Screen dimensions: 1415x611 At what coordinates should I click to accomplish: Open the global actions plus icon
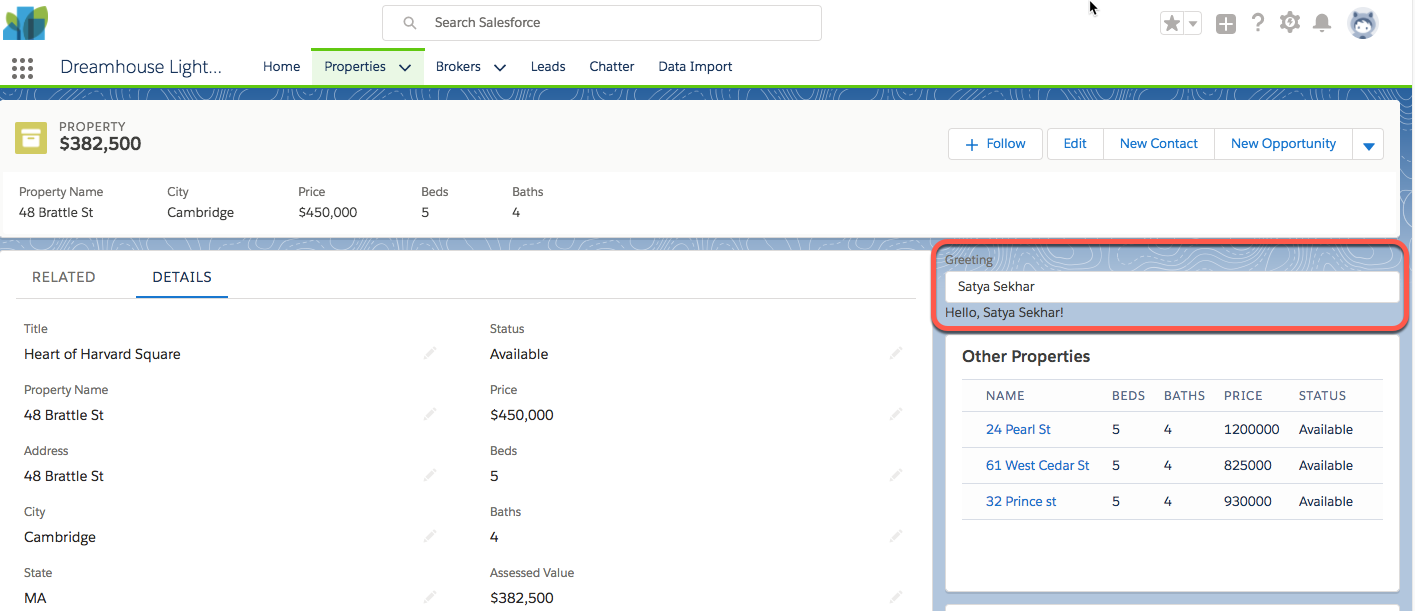tap(1226, 23)
